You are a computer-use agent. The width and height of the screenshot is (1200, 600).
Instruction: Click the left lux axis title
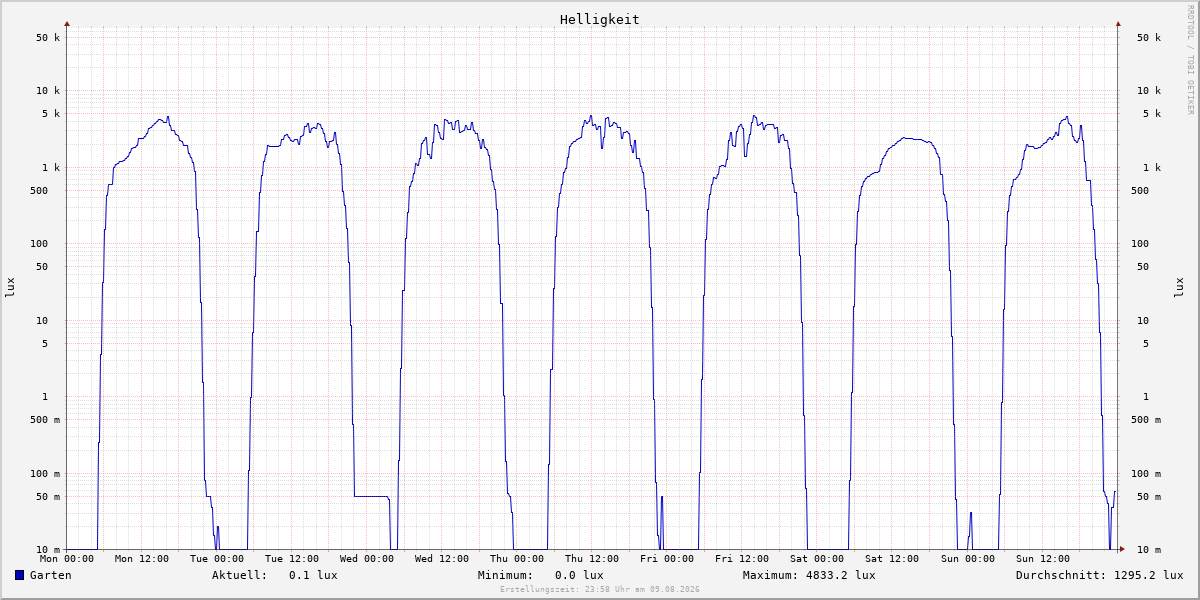(x=10, y=287)
